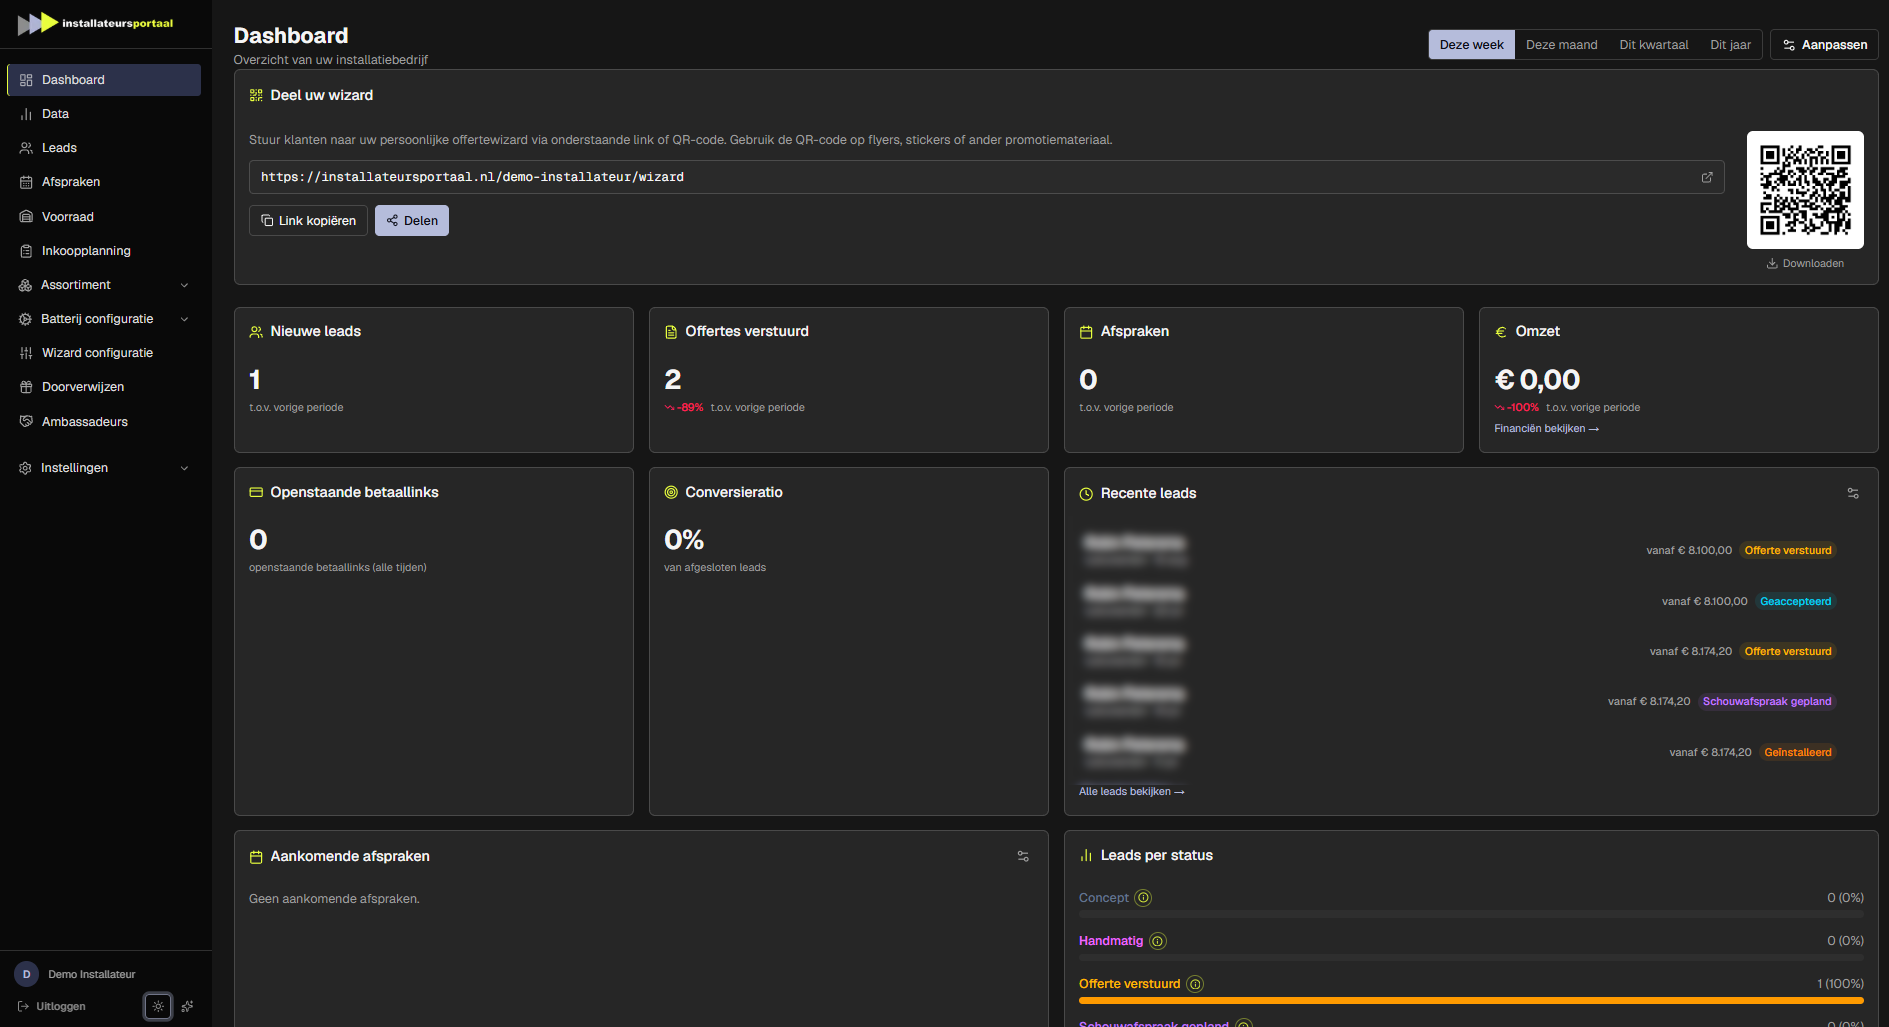The image size is (1889, 1027).
Task: Click the Concept status progress bar
Action: click(x=1471, y=914)
